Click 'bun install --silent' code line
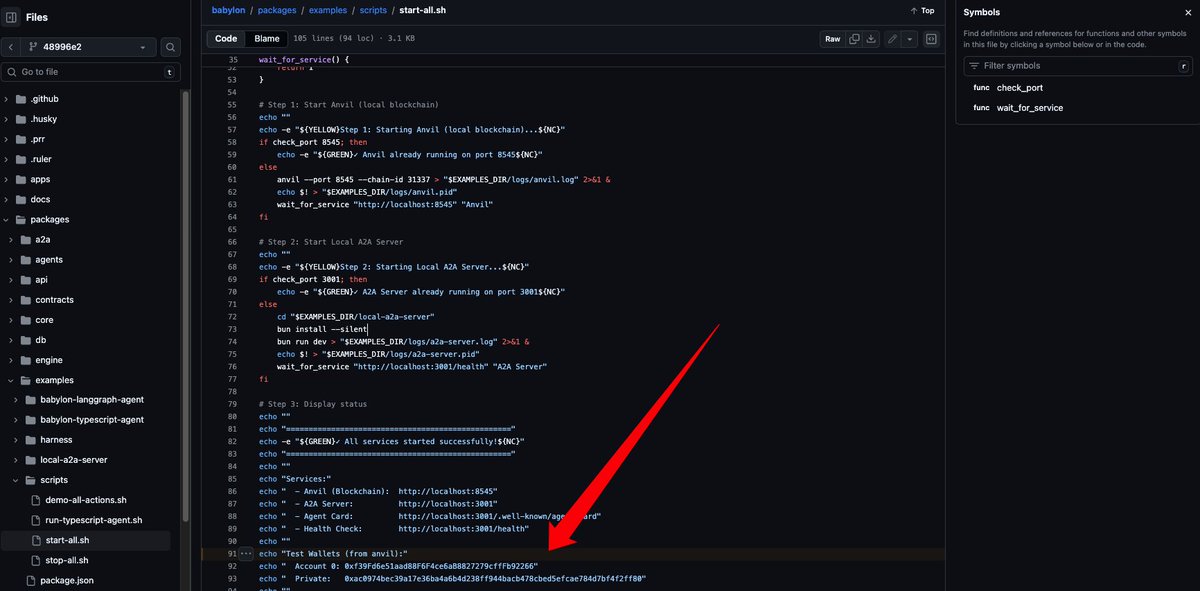 pyautogui.click(x=323, y=329)
